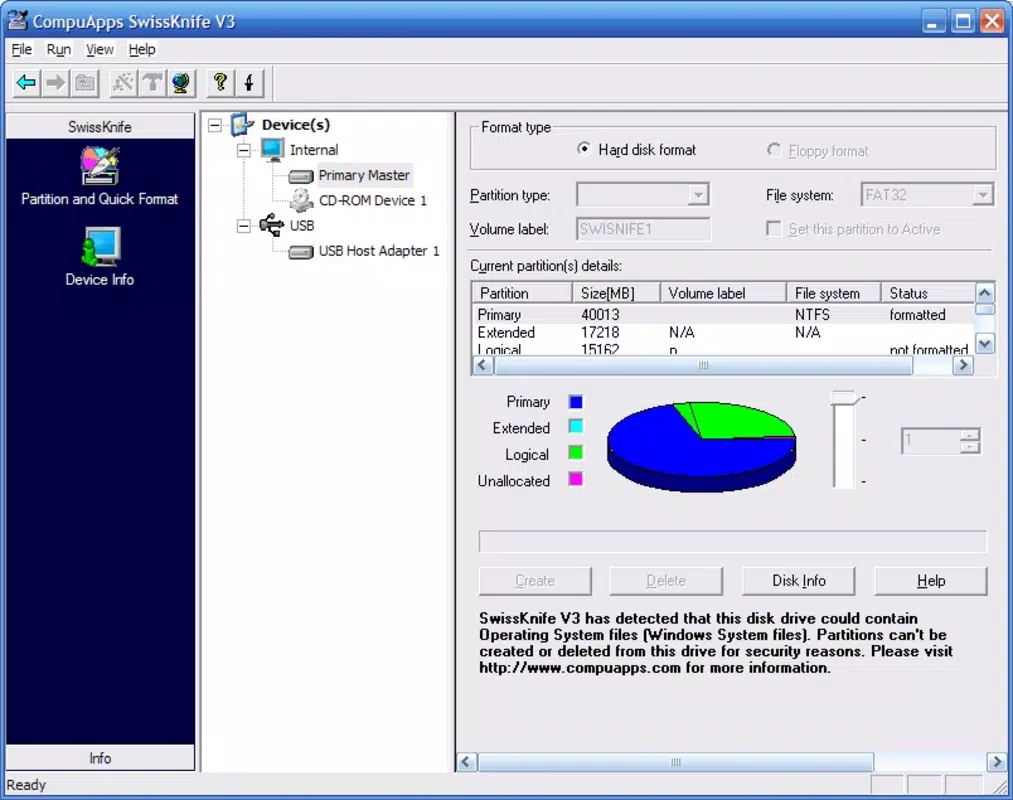The height and width of the screenshot is (800, 1013).
Task: Click the Extended cyan legend swatch
Action: (x=576, y=426)
